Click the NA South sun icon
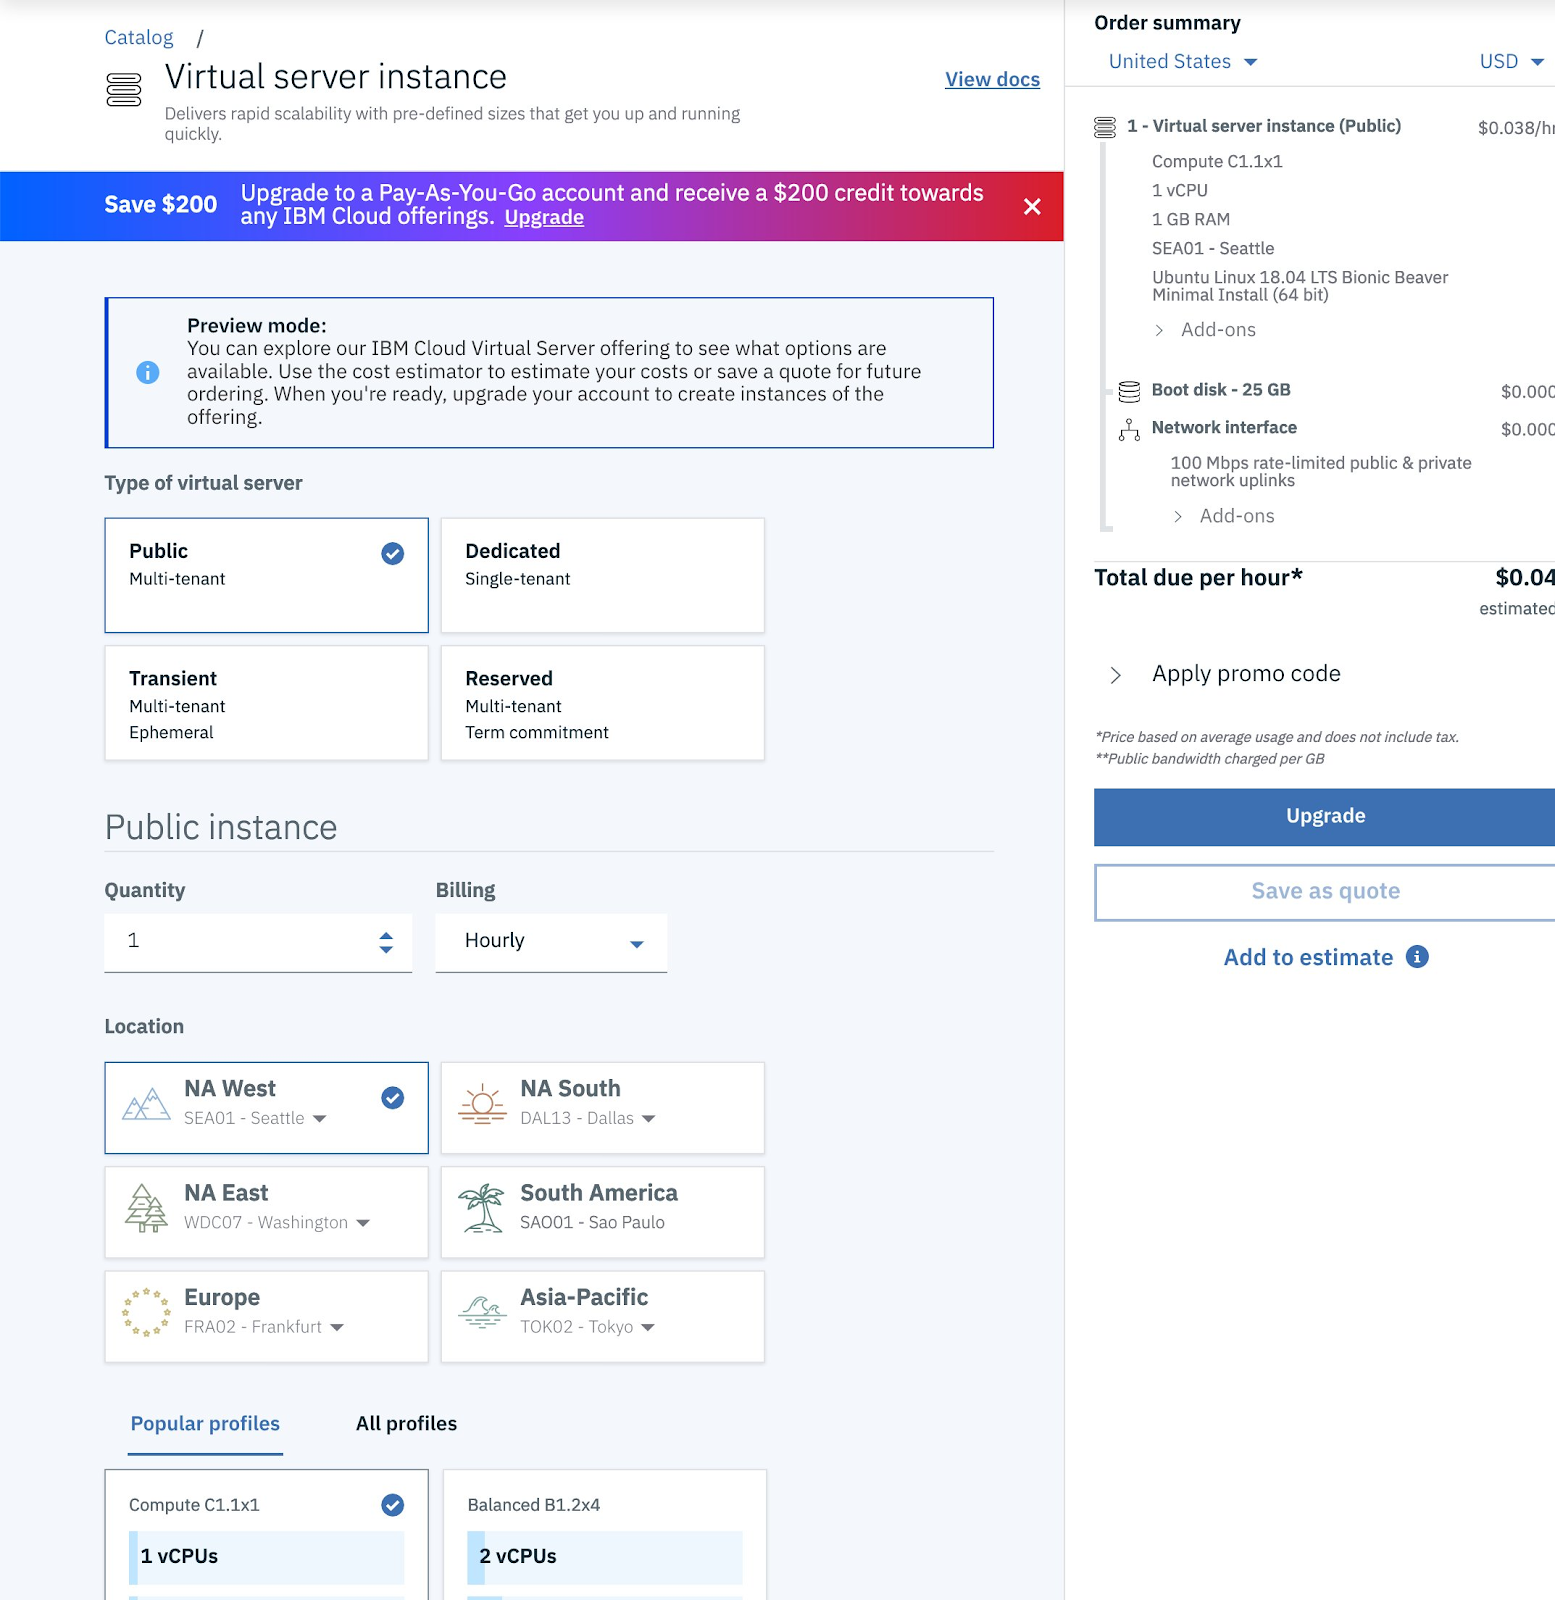Viewport: 1555px width, 1600px height. pyautogui.click(x=483, y=1104)
